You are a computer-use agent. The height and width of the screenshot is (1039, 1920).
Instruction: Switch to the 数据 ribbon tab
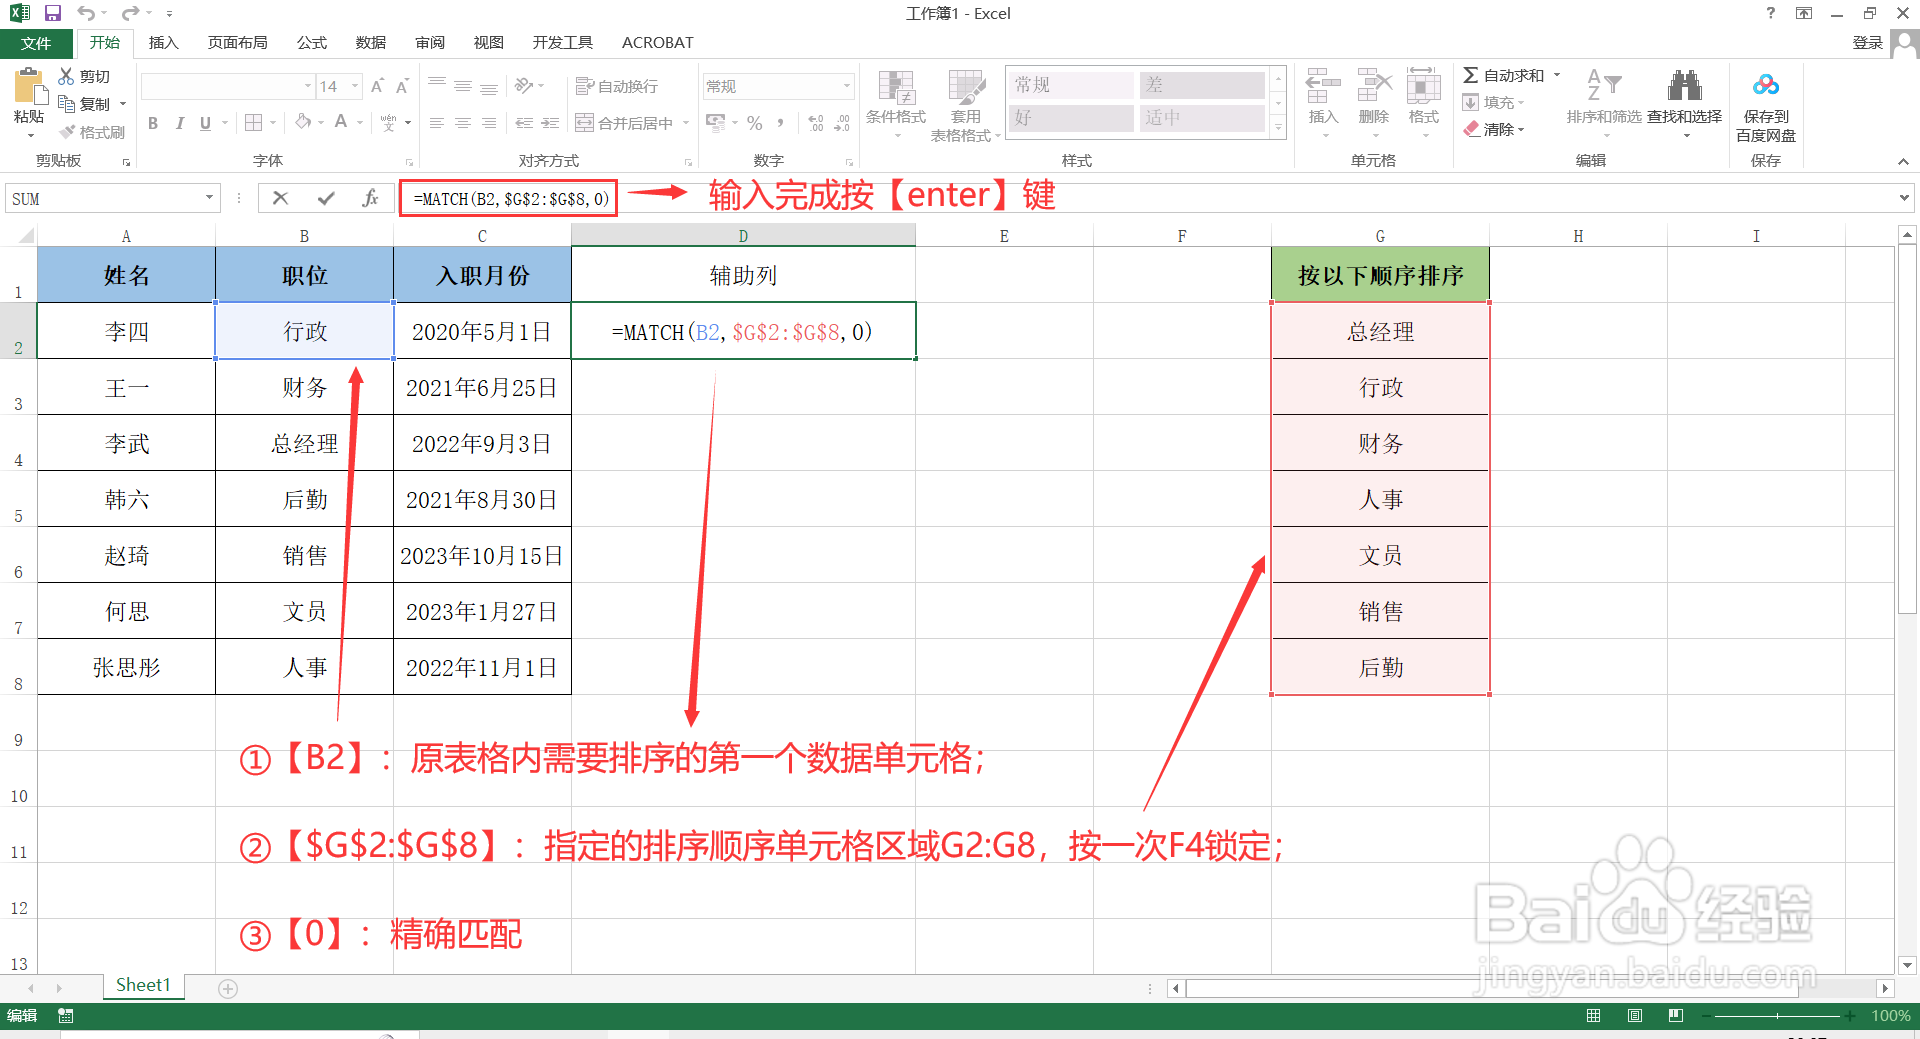click(x=369, y=42)
